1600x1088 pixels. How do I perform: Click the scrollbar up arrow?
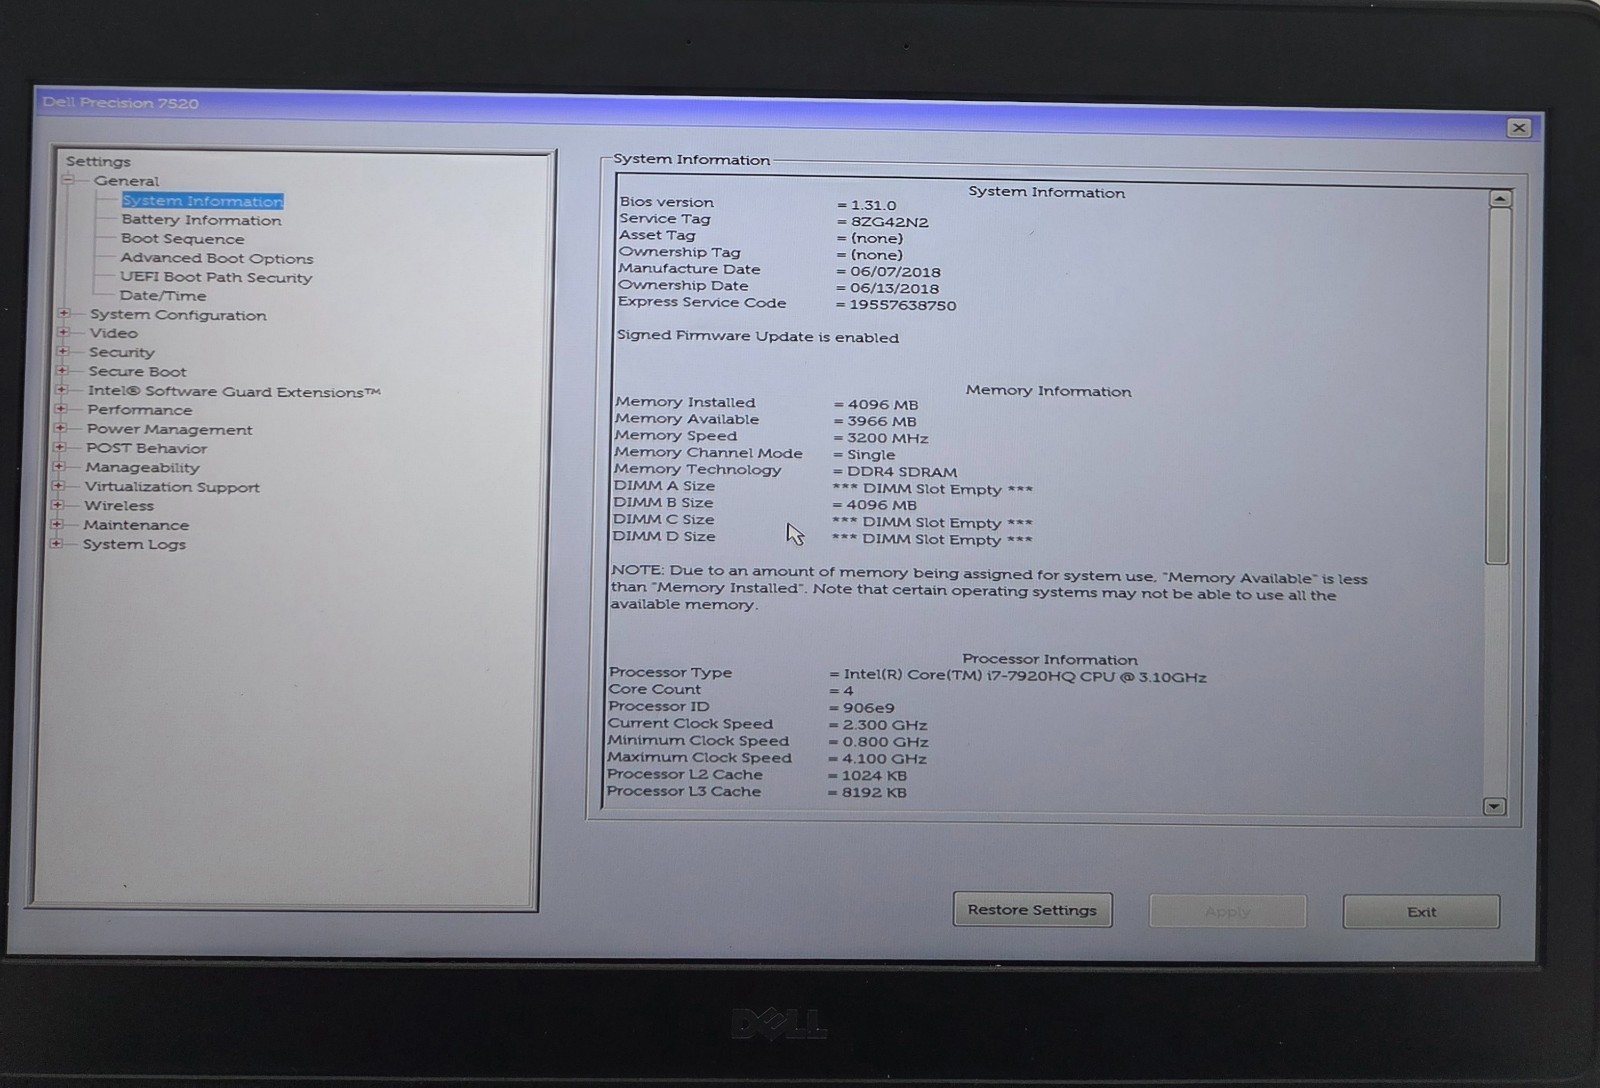click(x=1499, y=199)
